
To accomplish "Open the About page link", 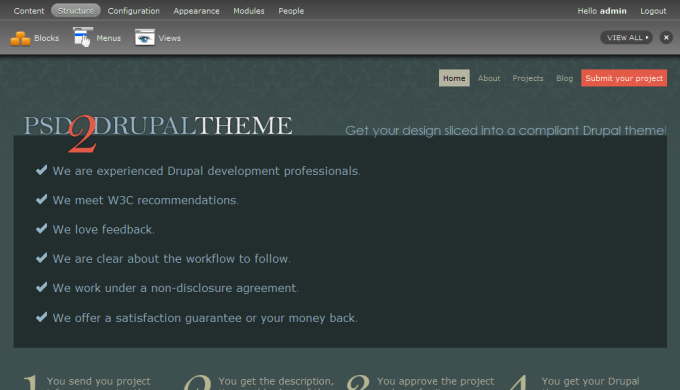I will (489, 78).
